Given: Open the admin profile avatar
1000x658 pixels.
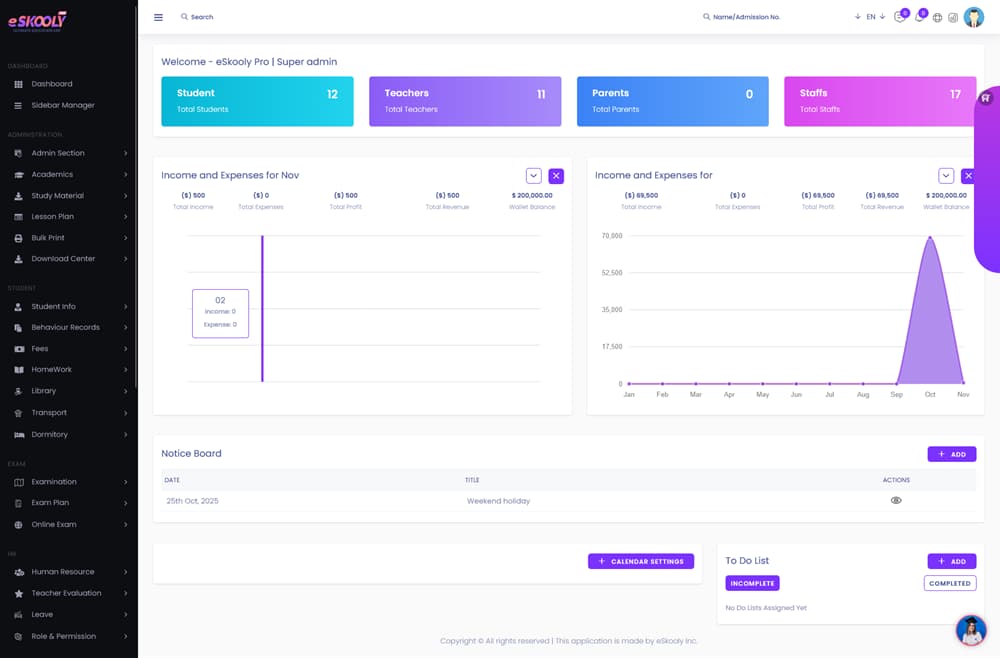Looking at the screenshot, I should [x=973, y=17].
